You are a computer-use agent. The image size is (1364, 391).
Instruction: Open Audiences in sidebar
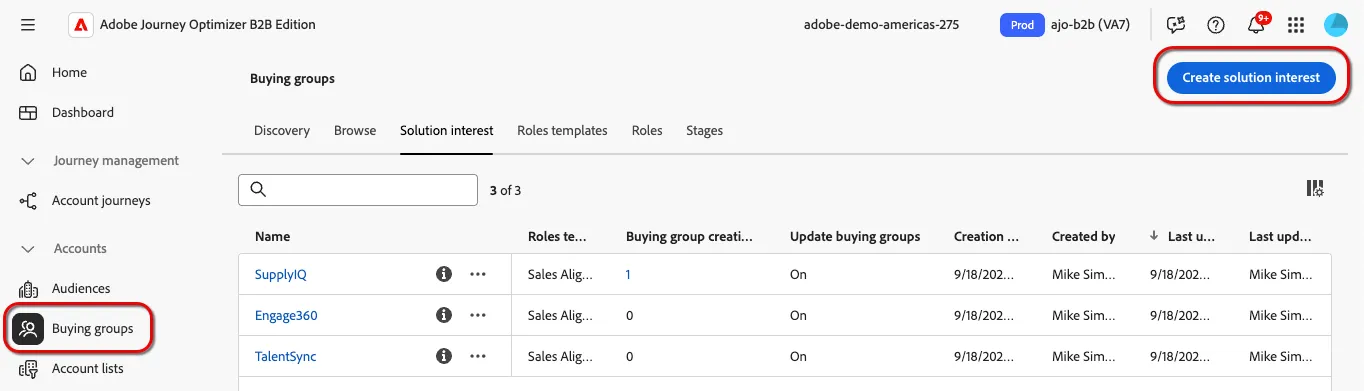click(81, 289)
